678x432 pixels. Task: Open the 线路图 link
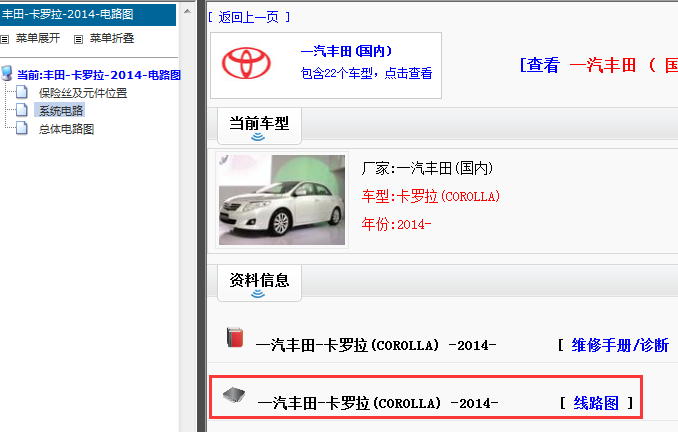tap(596, 403)
